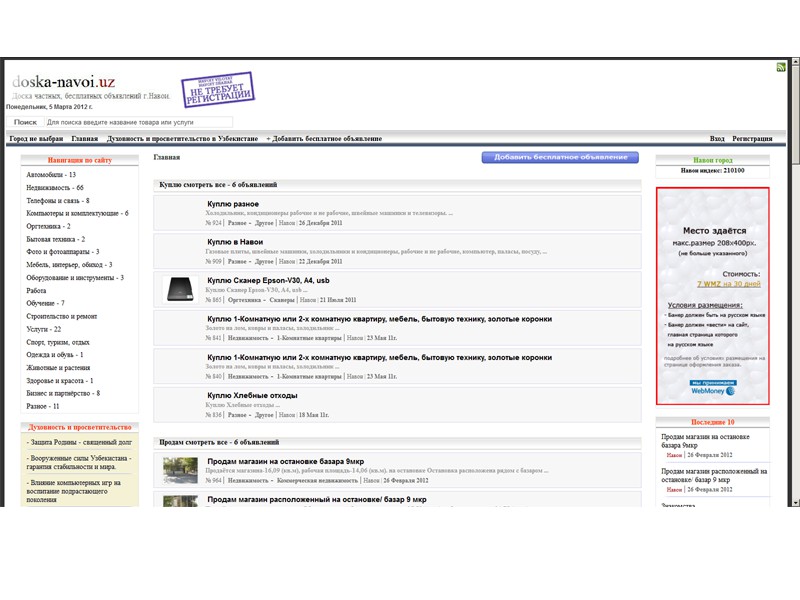
Task: Open 'Продам магазин на остановке базара 9мкр' listing
Action: point(286,461)
